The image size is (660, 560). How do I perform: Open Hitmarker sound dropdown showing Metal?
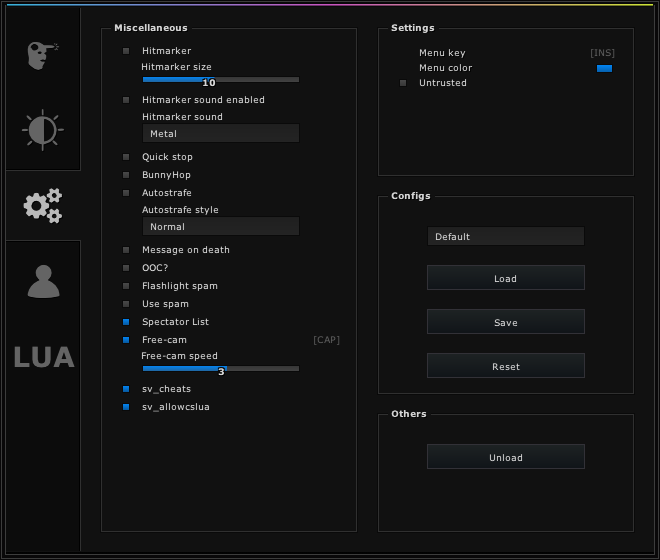pyautogui.click(x=221, y=133)
